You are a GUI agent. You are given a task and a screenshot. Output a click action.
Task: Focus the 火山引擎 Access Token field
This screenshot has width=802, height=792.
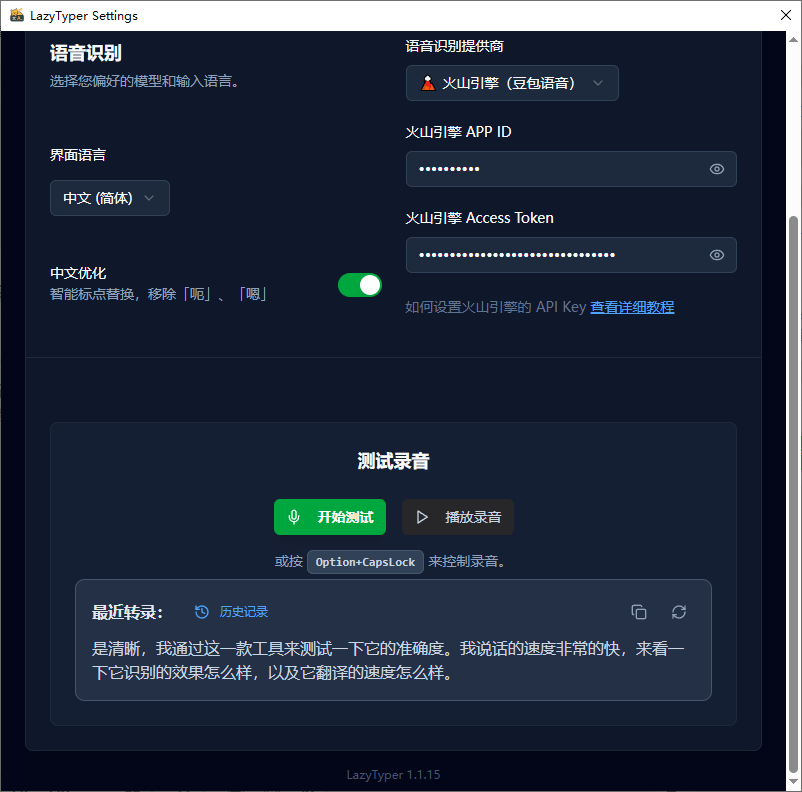(x=555, y=255)
